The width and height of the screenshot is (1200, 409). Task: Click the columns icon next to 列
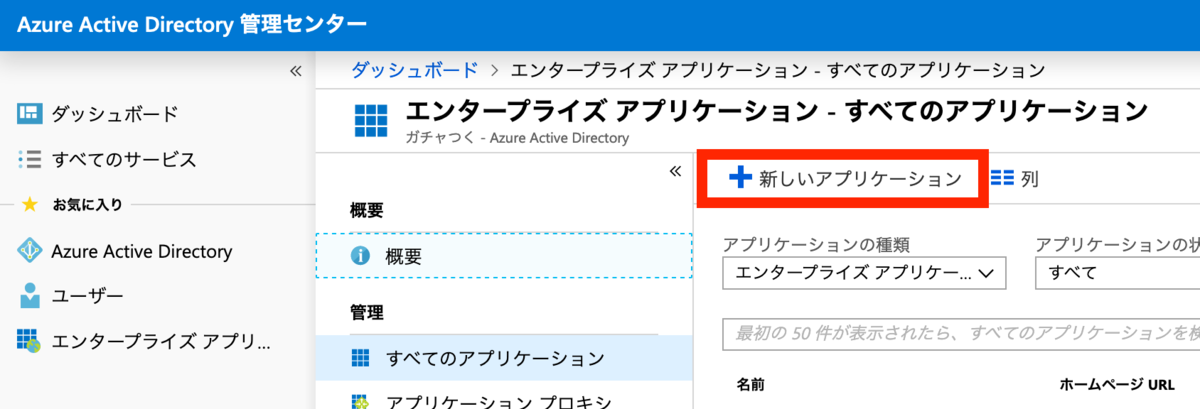[1002, 179]
